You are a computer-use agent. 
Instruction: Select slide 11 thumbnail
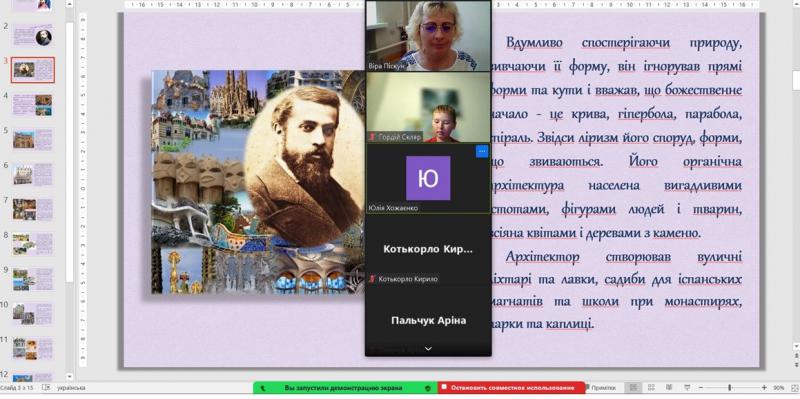(33, 348)
